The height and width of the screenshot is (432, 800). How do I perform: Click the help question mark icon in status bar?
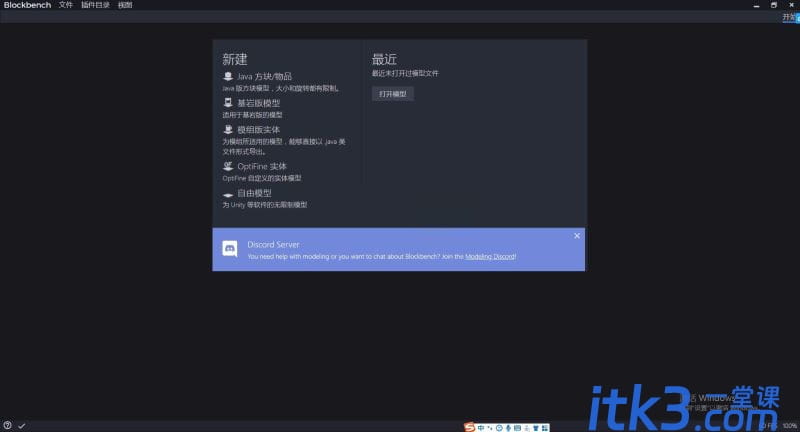tap(7, 425)
